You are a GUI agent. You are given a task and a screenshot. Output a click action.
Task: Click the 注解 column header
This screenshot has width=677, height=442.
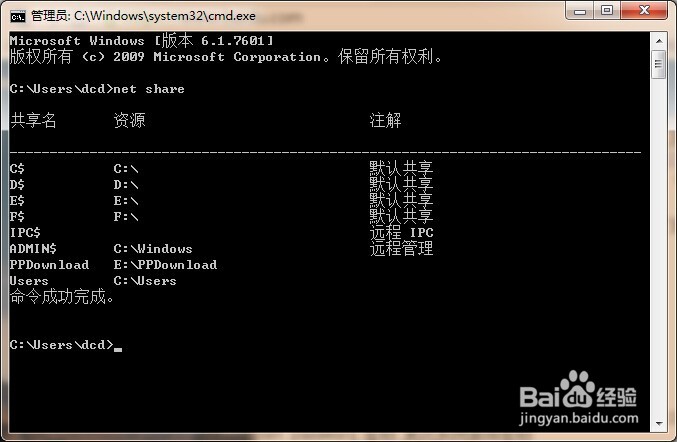click(385, 120)
